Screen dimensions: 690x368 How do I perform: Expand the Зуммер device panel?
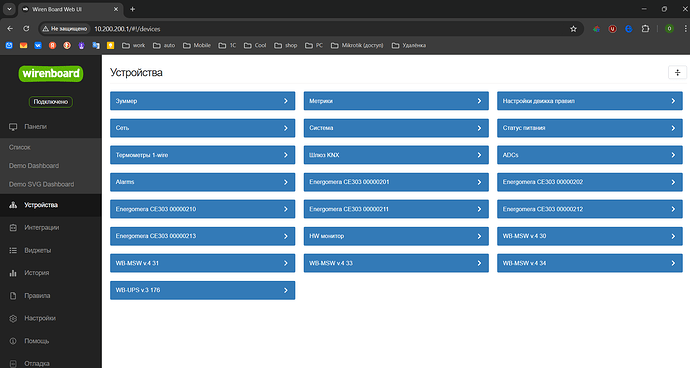click(202, 101)
